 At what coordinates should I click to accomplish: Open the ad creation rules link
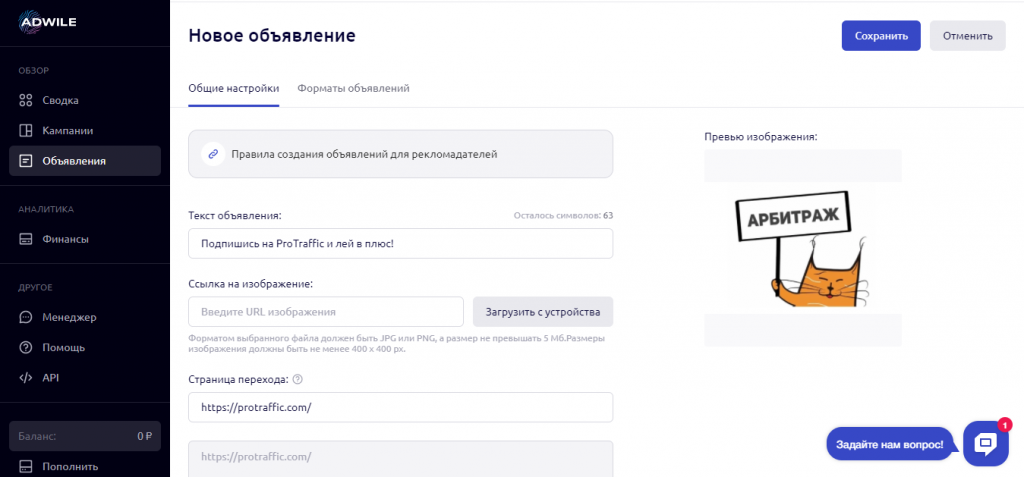tap(364, 154)
